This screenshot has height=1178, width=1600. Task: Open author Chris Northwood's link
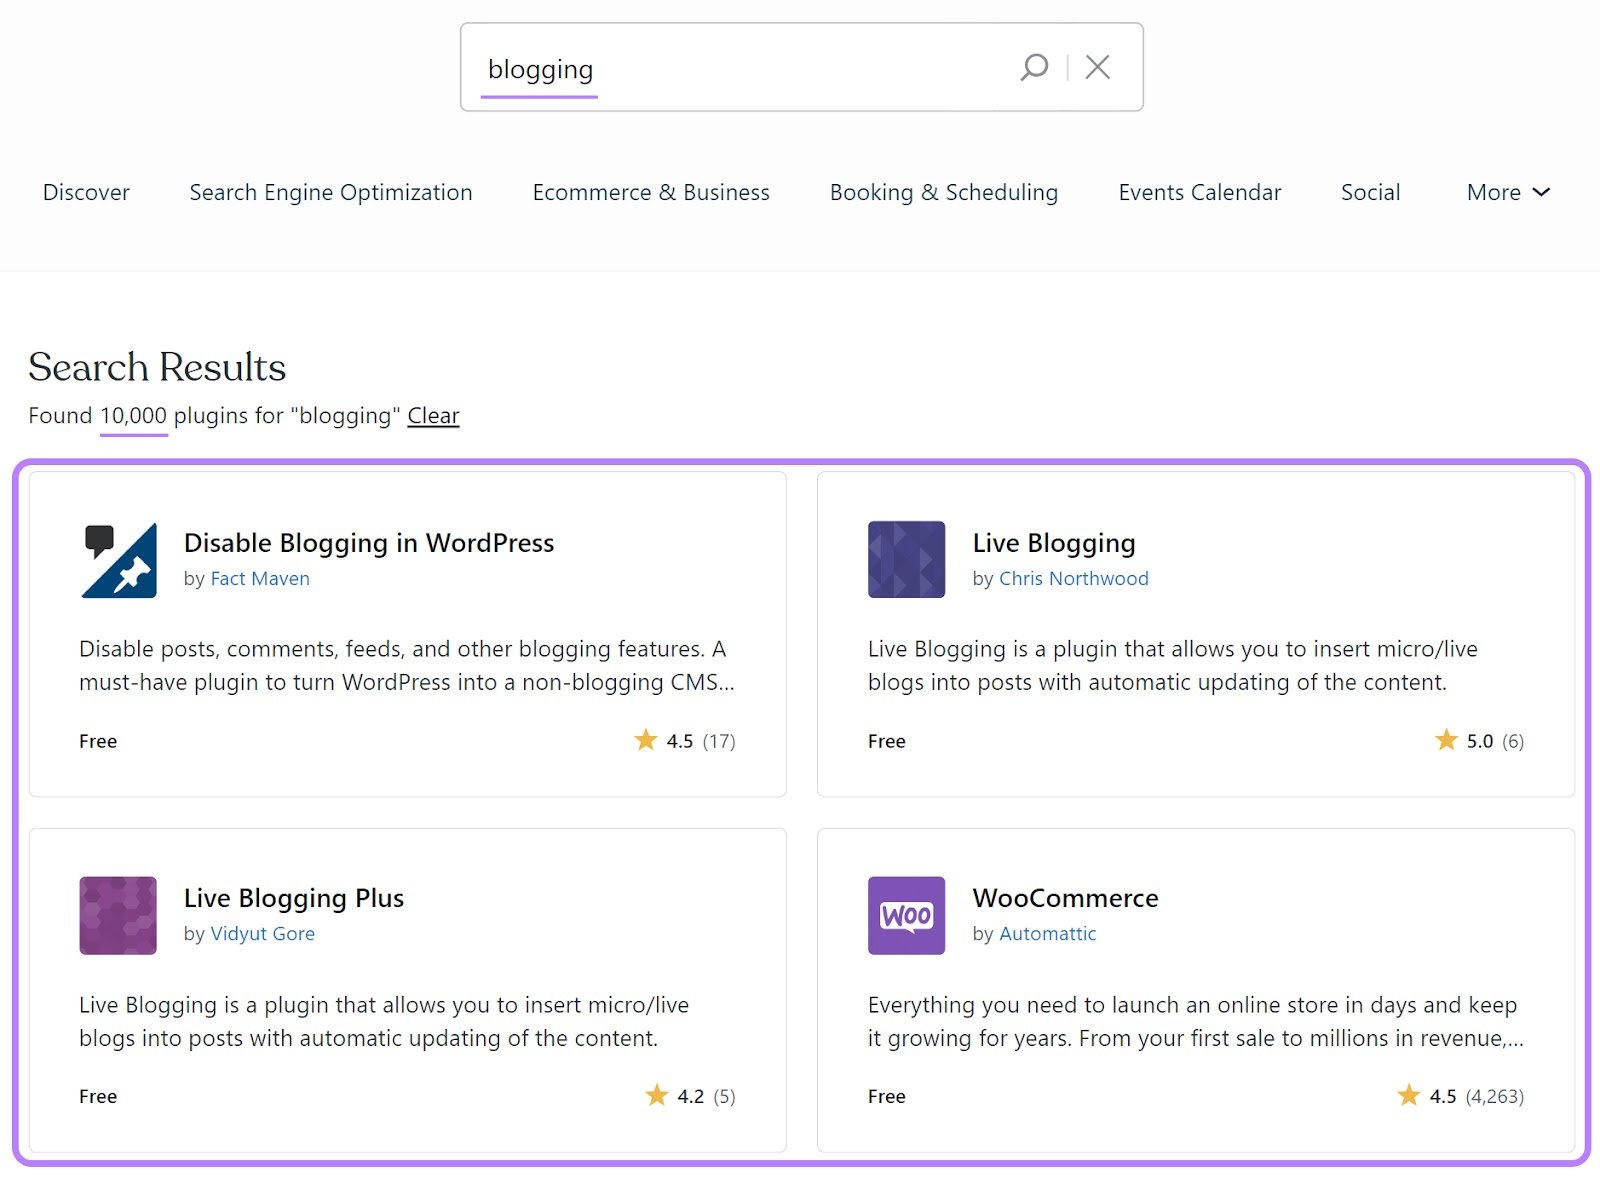click(1074, 578)
